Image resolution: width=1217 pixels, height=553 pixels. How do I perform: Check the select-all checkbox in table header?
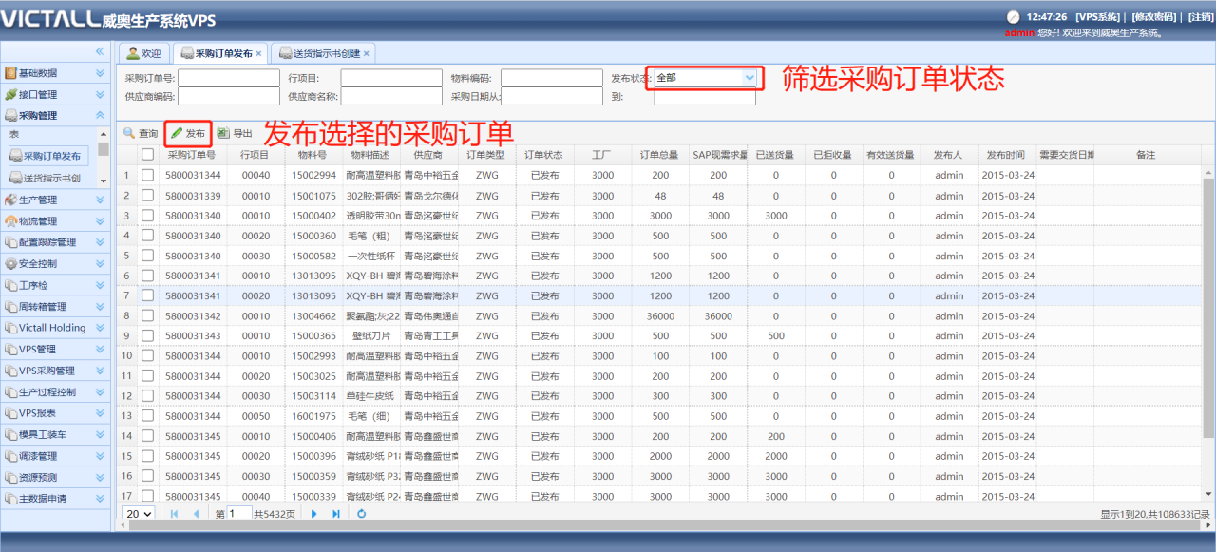point(148,155)
